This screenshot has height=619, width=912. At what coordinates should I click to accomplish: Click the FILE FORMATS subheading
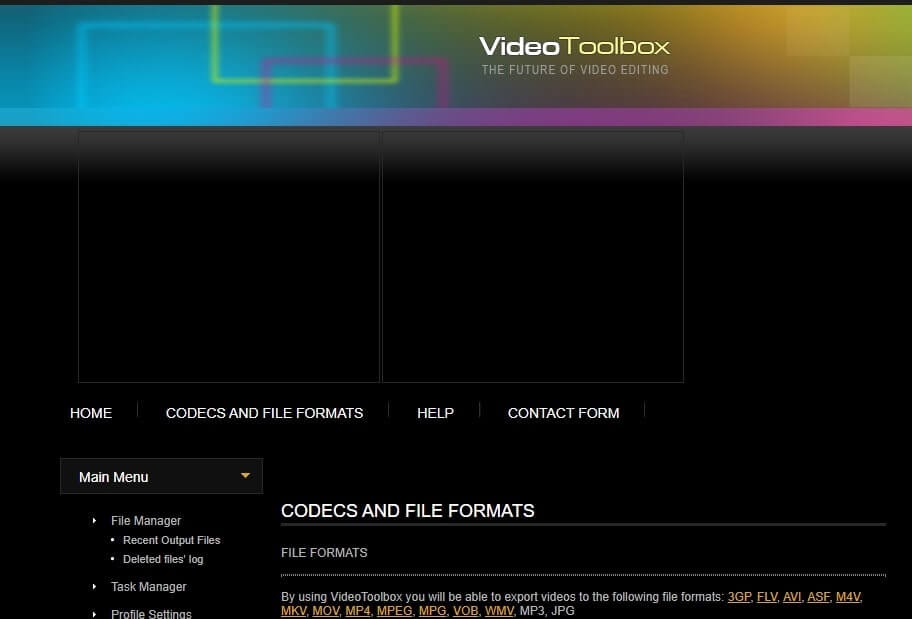[x=324, y=553]
